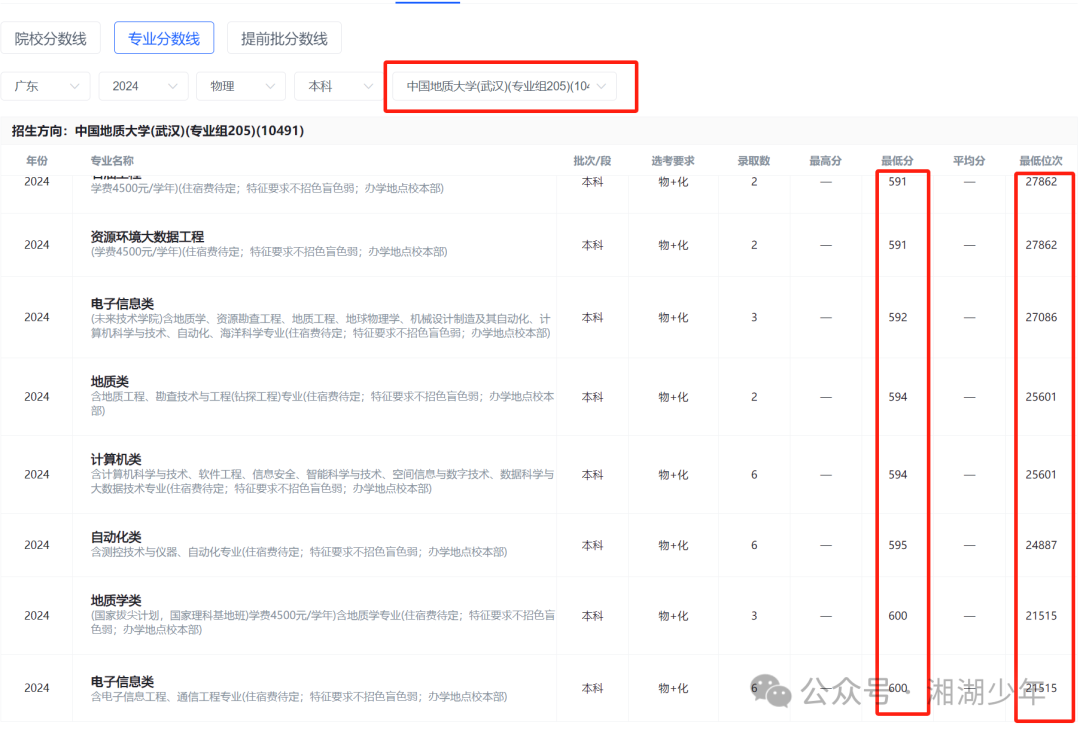The width and height of the screenshot is (1080, 735).
Task: Click the 选考要求 column header
Action: pyautogui.click(x=673, y=161)
